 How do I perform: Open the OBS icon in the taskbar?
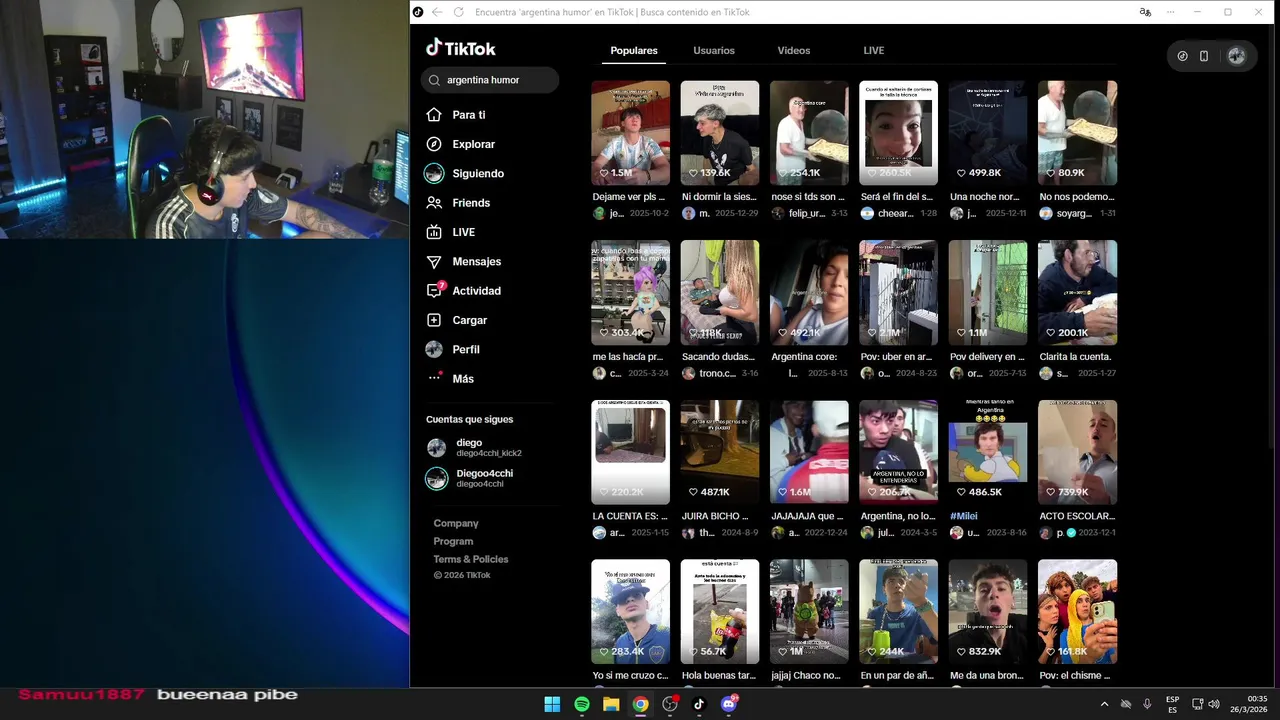(x=670, y=704)
